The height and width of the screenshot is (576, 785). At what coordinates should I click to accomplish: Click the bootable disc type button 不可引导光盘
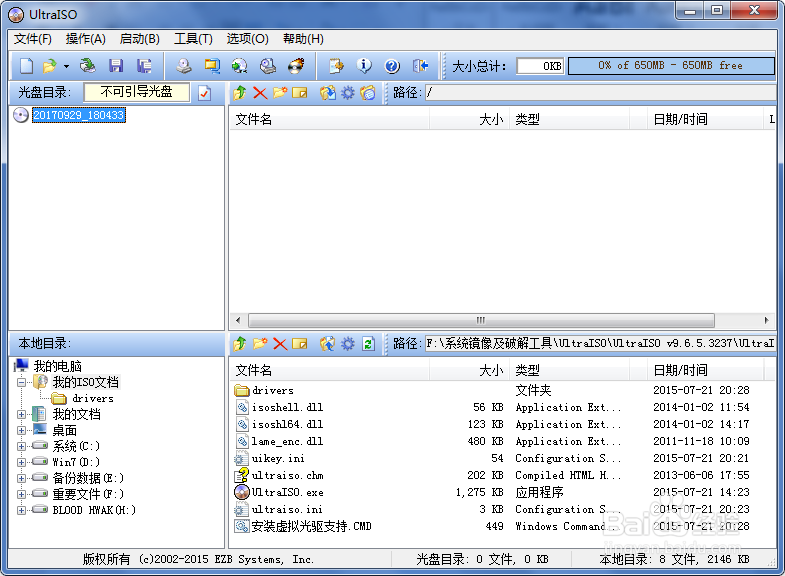[x=137, y=92]
